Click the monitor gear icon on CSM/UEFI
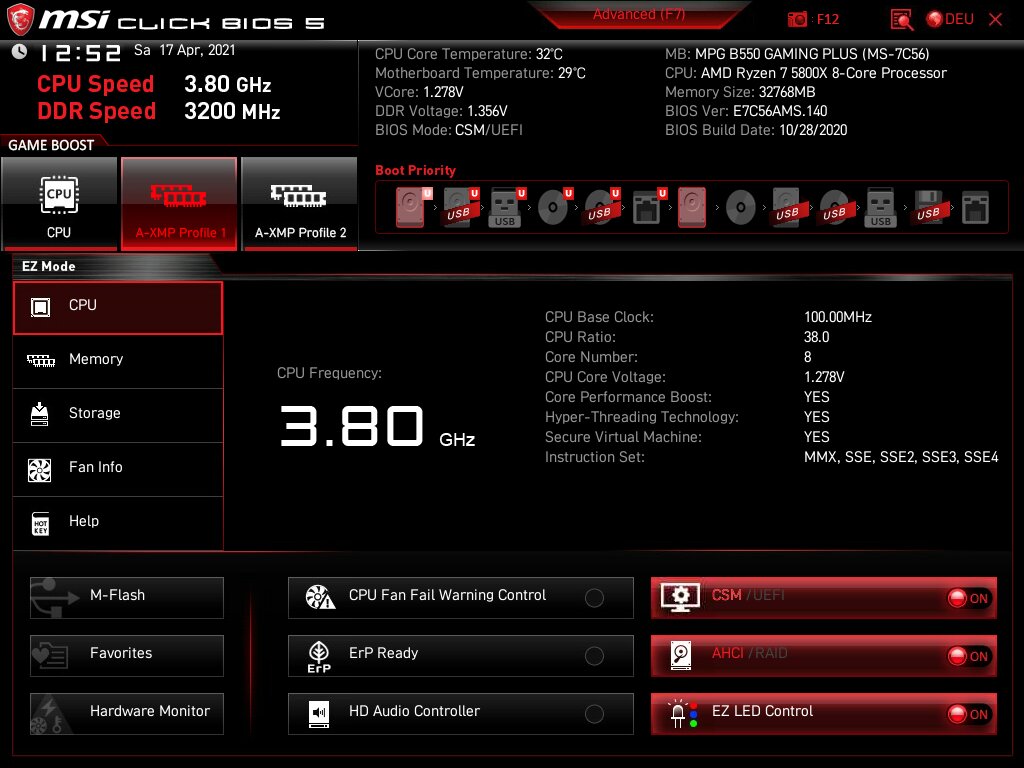 (680, 597)
